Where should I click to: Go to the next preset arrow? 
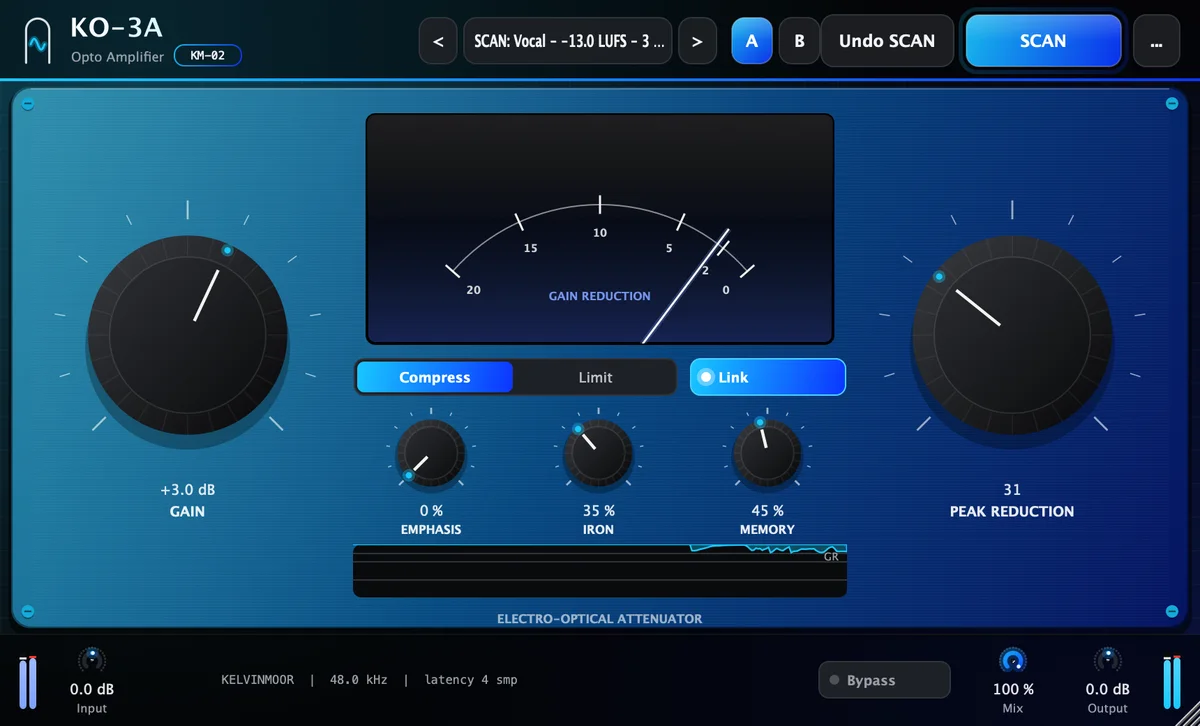point(697,41)
